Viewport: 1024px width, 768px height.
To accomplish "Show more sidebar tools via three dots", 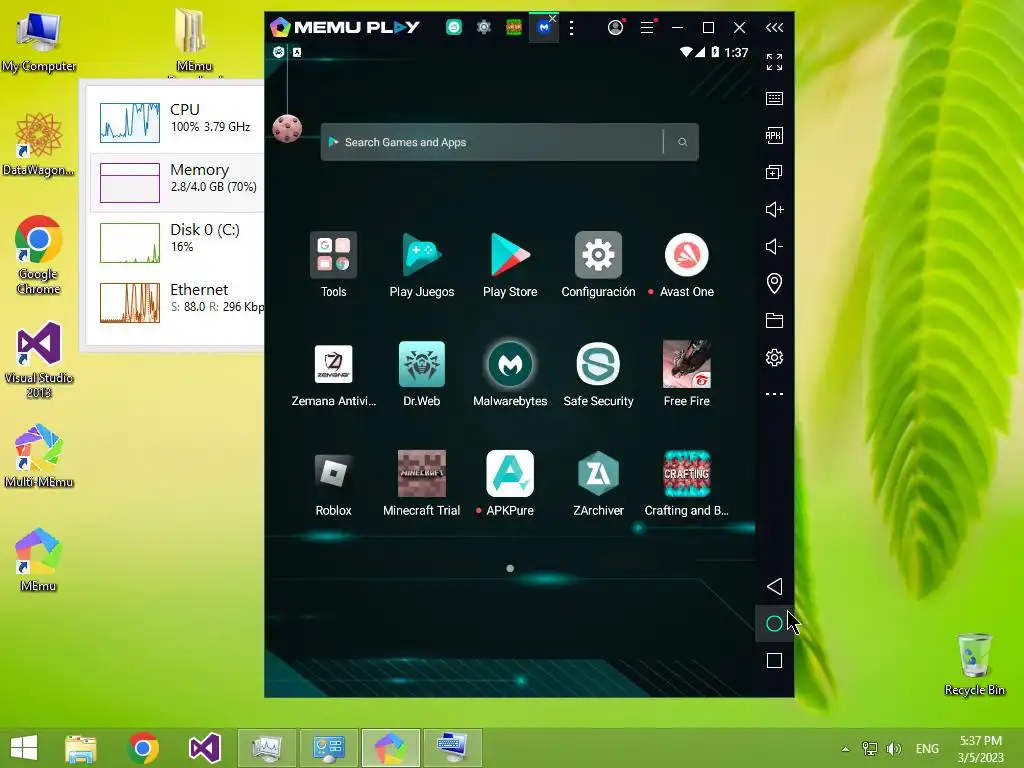I will coord(774,394).
